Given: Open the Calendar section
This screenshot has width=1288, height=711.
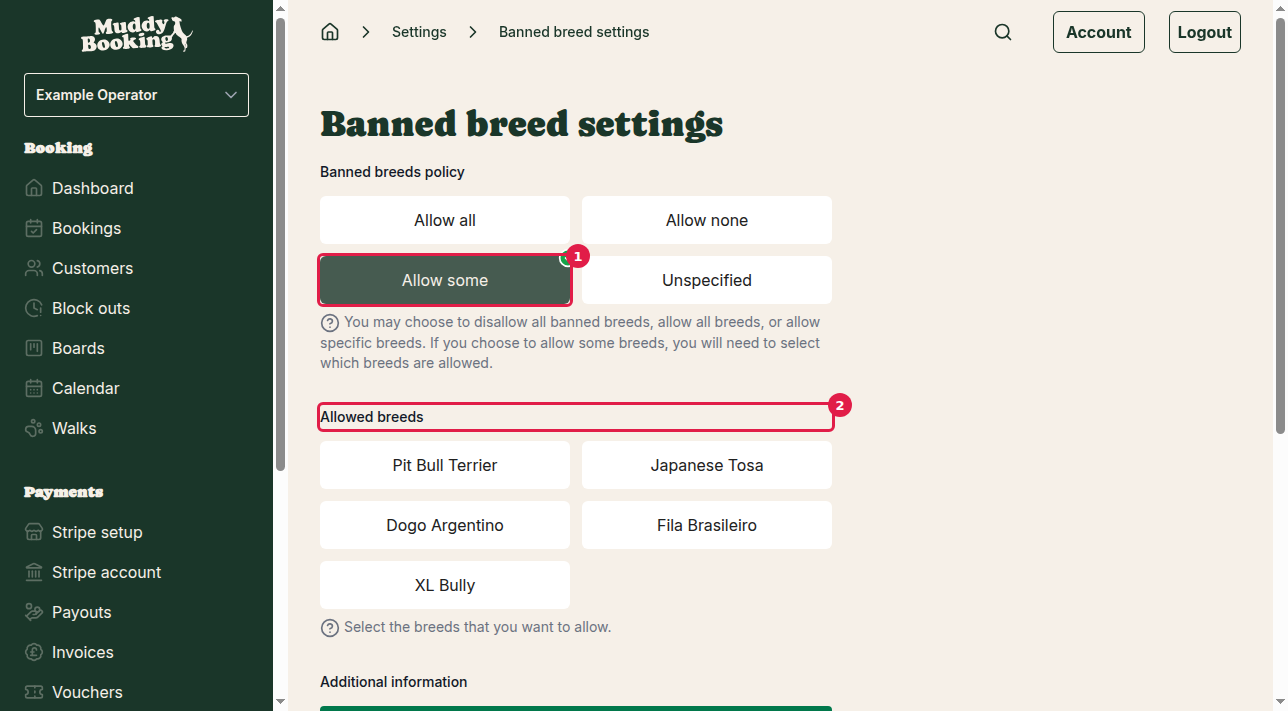Looking at the screenshot, I should pyautogui.click(x=86, y=388).
